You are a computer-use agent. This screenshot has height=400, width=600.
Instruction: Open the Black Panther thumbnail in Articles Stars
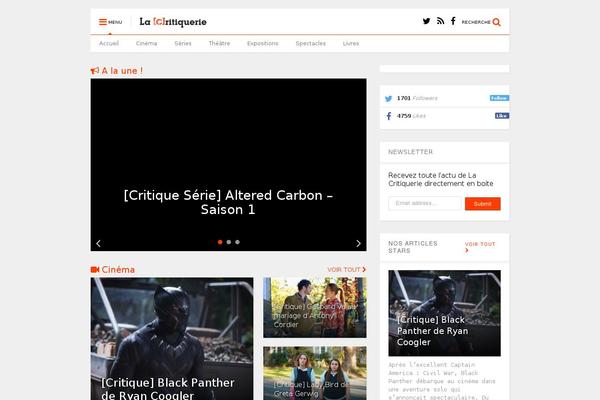click(x=444, y=313)
